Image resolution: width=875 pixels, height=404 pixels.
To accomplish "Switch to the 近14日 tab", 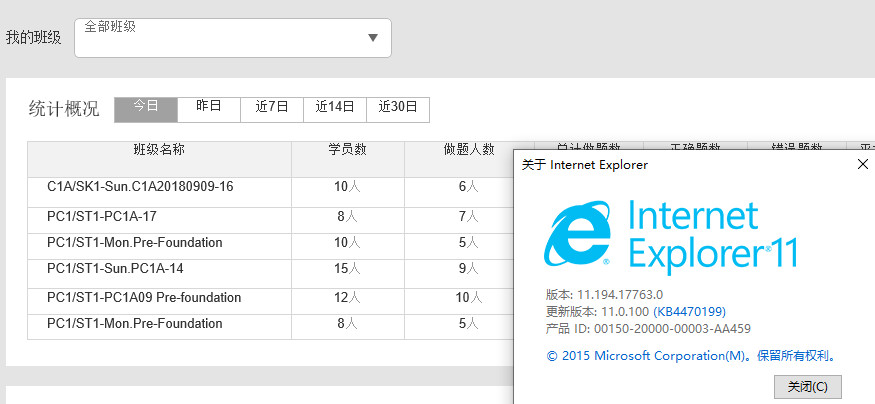I will click(x=335, y=109).
